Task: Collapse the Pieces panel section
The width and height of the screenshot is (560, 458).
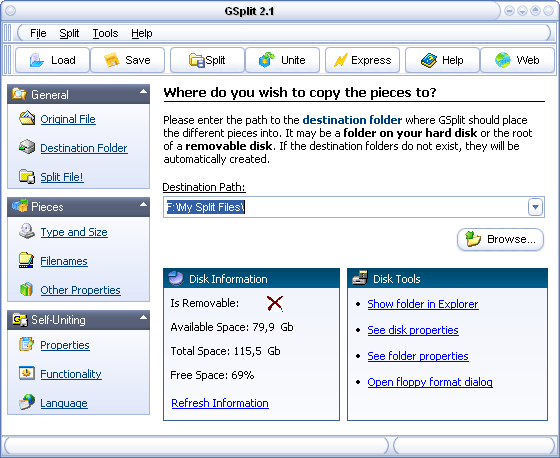Action: point(143,205)
